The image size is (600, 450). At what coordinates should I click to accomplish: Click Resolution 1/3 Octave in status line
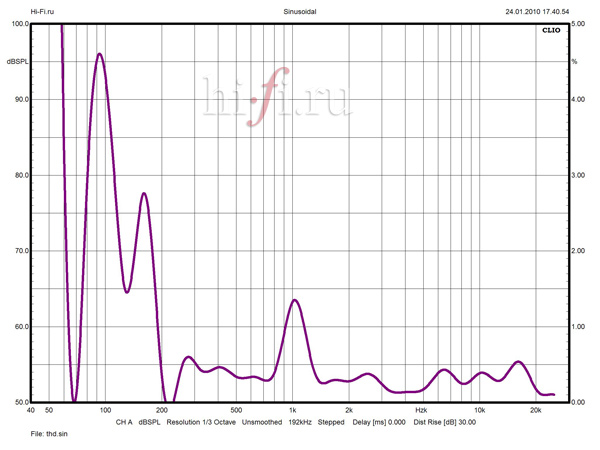tap(201, 423)
